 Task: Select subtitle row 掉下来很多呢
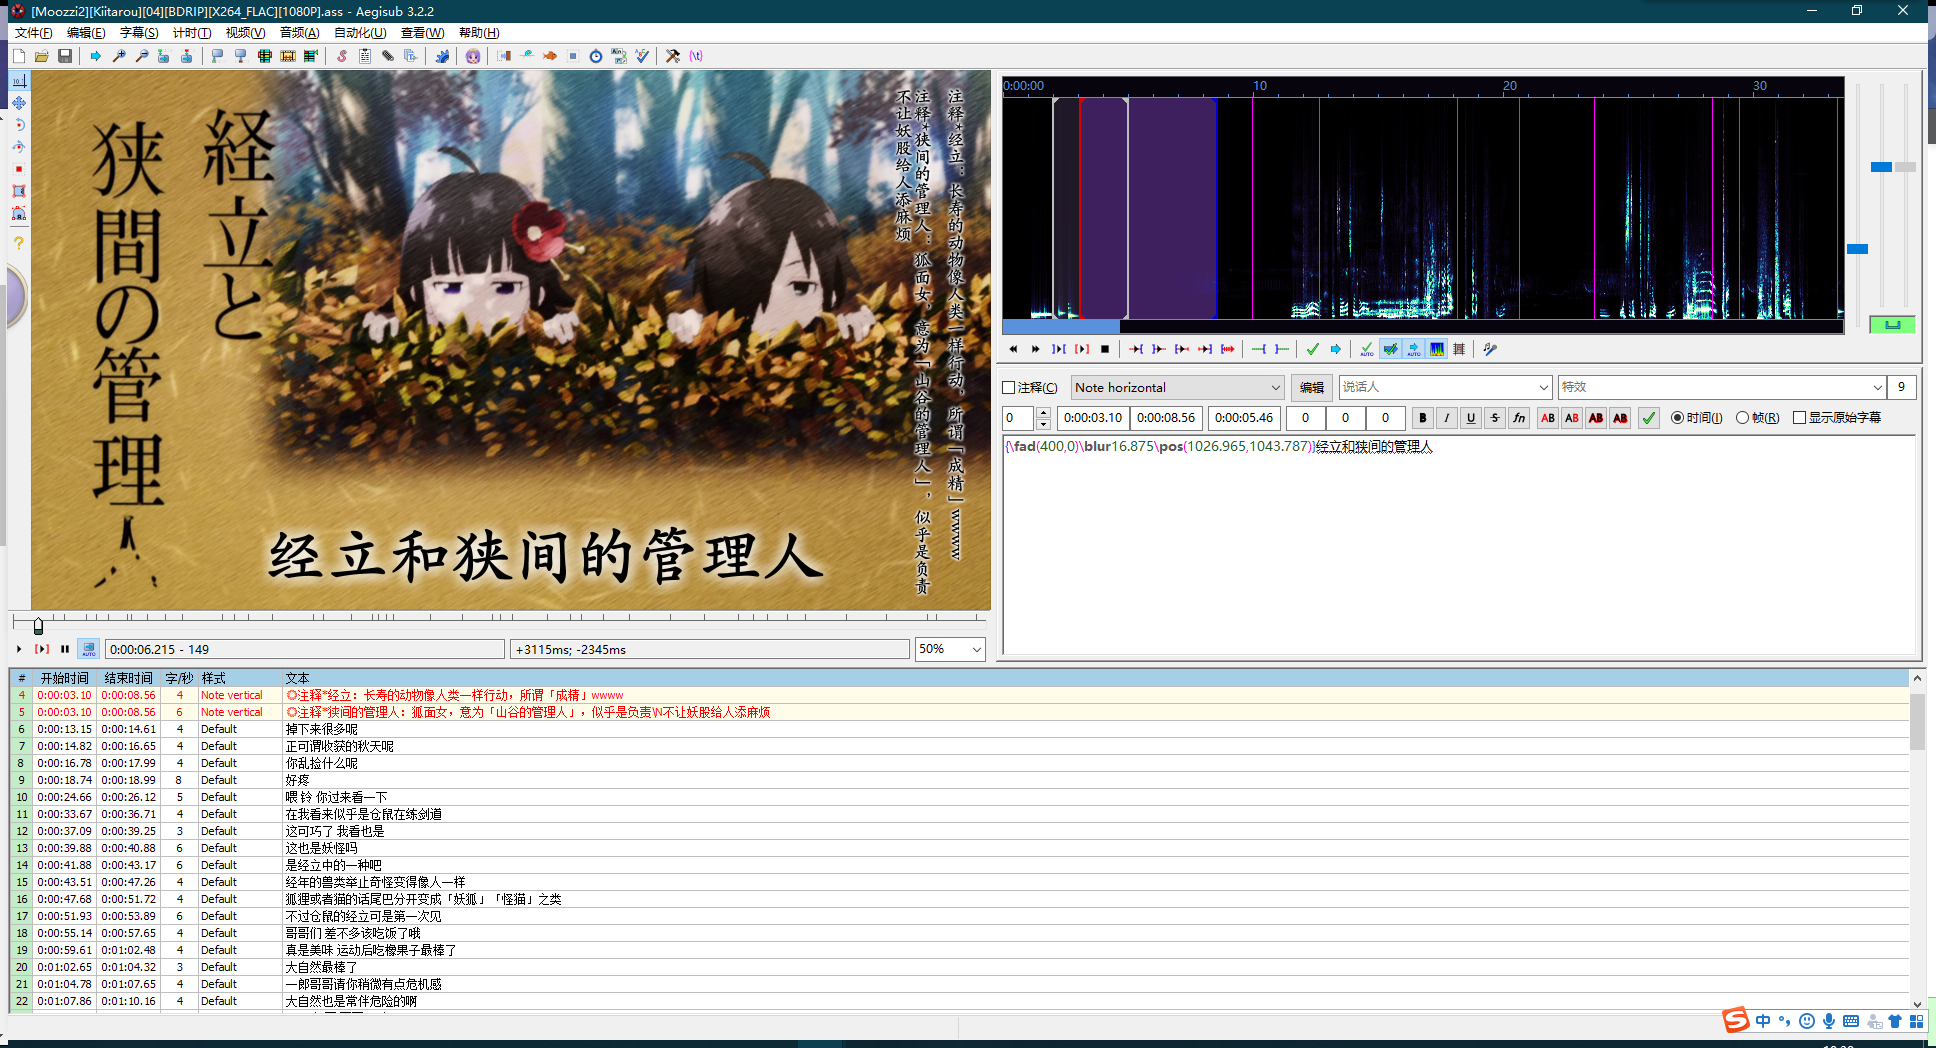(x=959, y=729)
